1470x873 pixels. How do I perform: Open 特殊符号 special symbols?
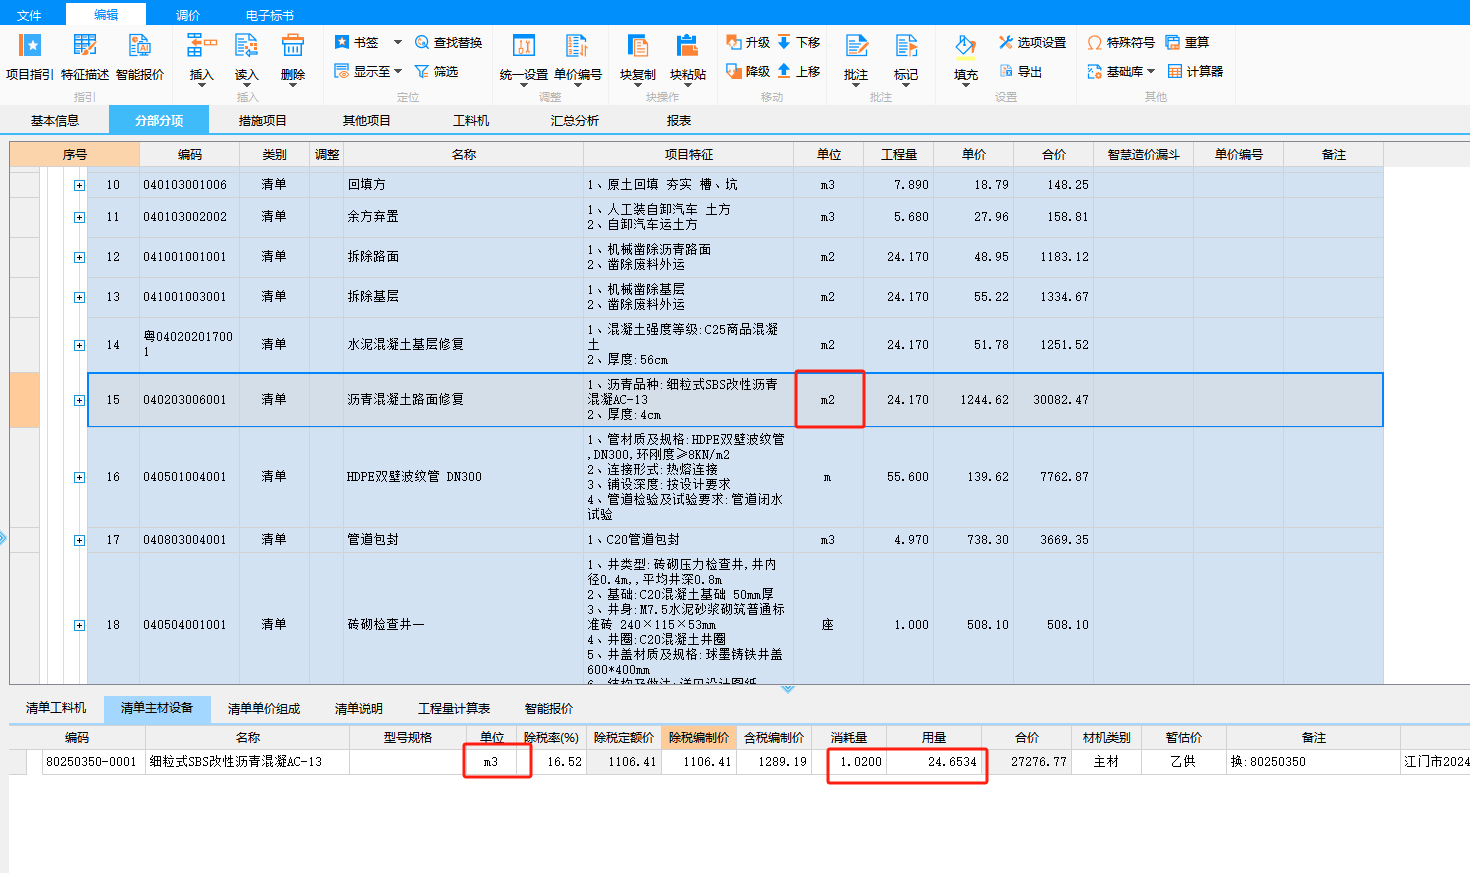click(x=1120, y=42)
